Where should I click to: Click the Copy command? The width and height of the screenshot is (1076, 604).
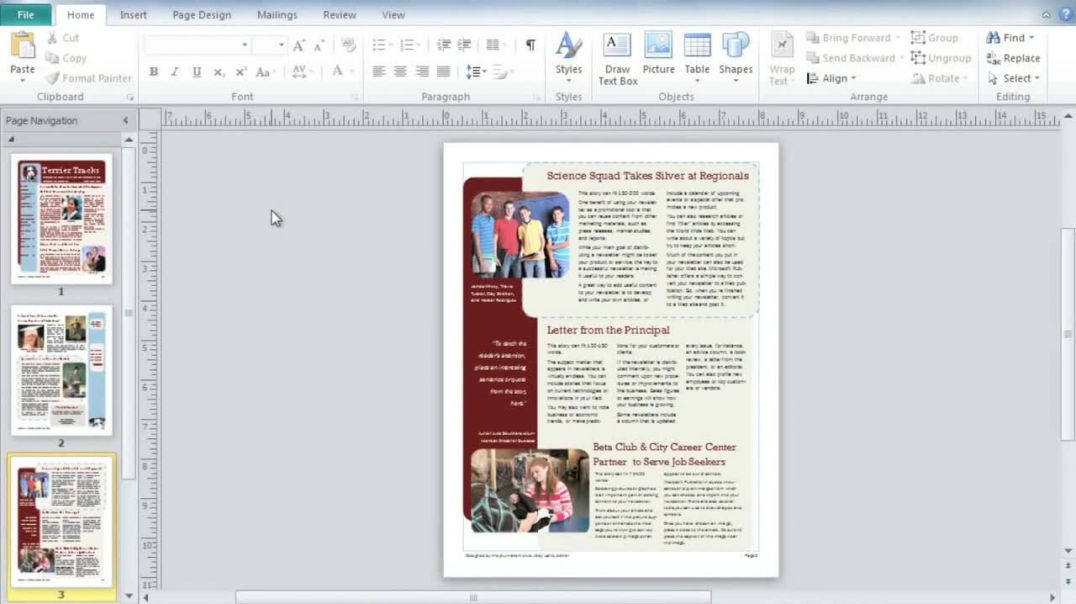pos(67,58)
